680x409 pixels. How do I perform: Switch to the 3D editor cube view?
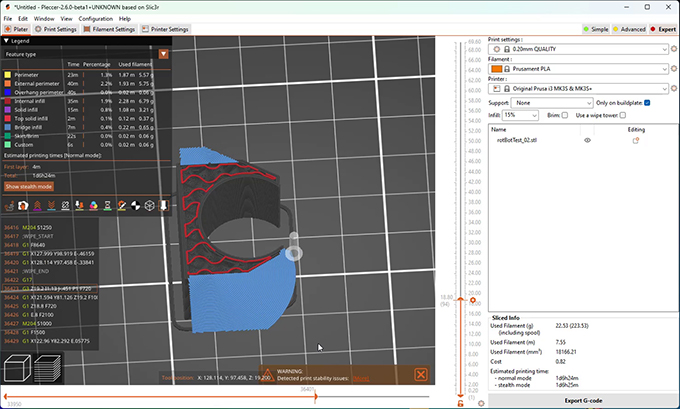click(17, 368)
